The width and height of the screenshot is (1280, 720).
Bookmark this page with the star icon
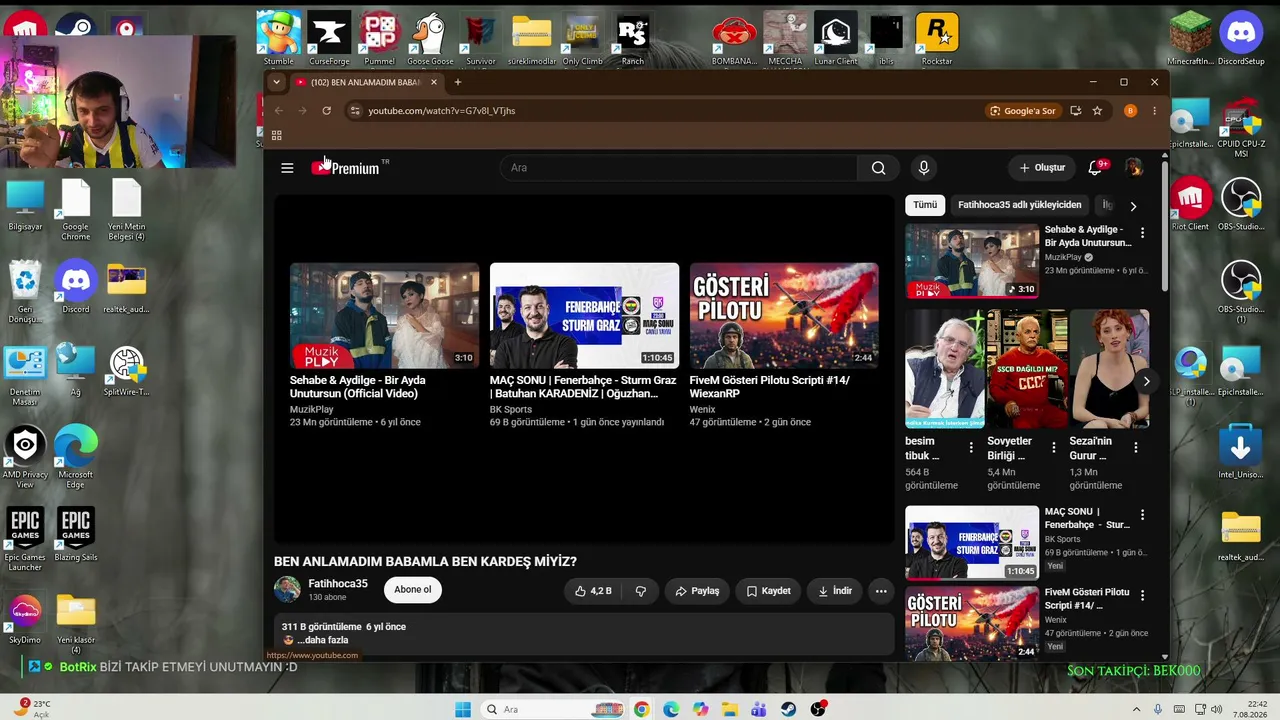coord(1097,111)
